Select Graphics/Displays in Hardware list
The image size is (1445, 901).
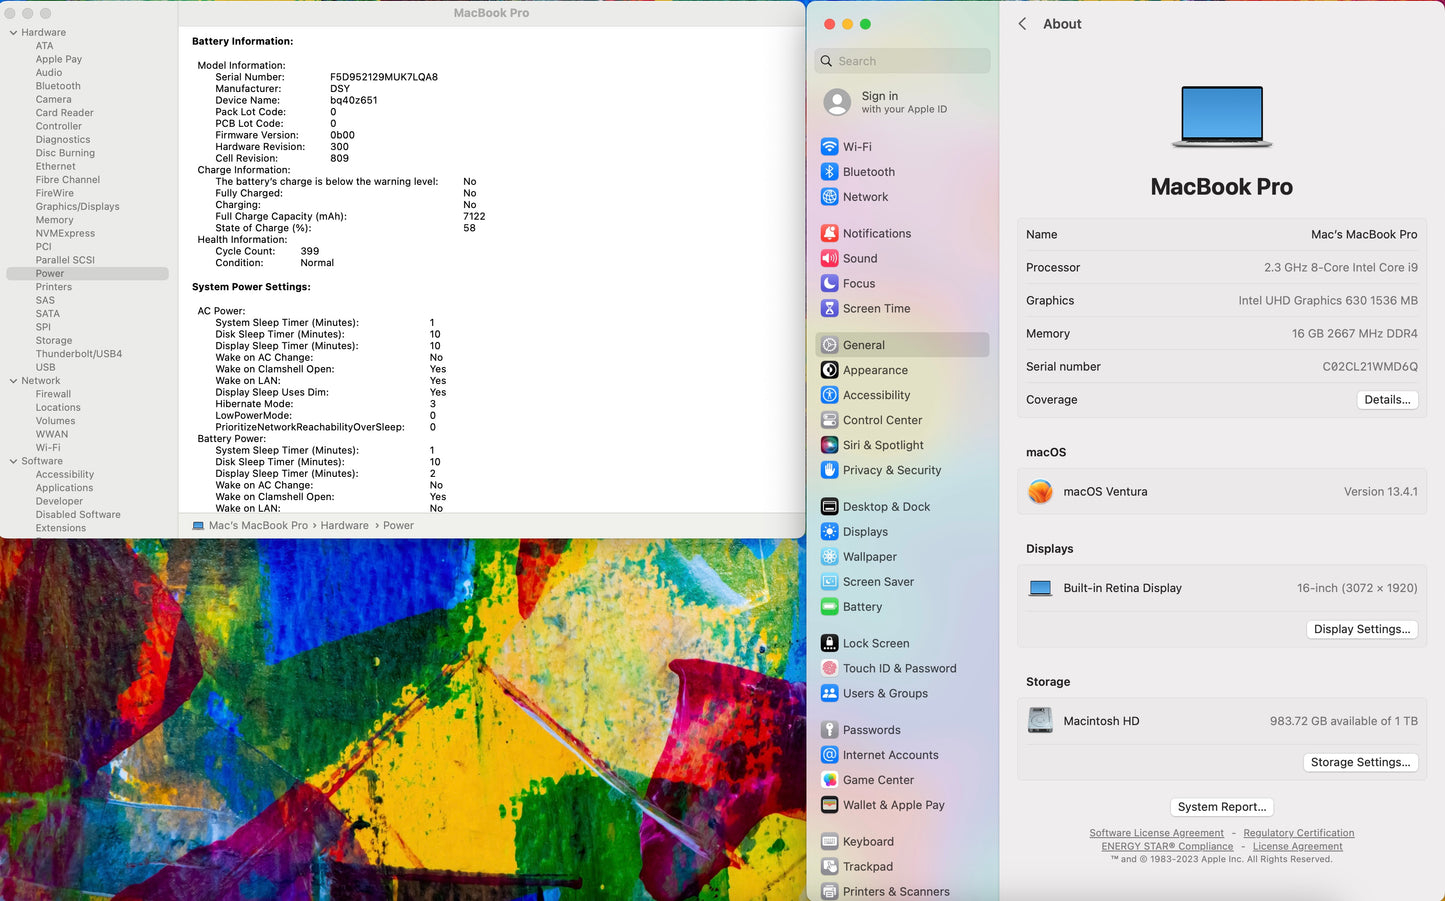coord(77,207)
